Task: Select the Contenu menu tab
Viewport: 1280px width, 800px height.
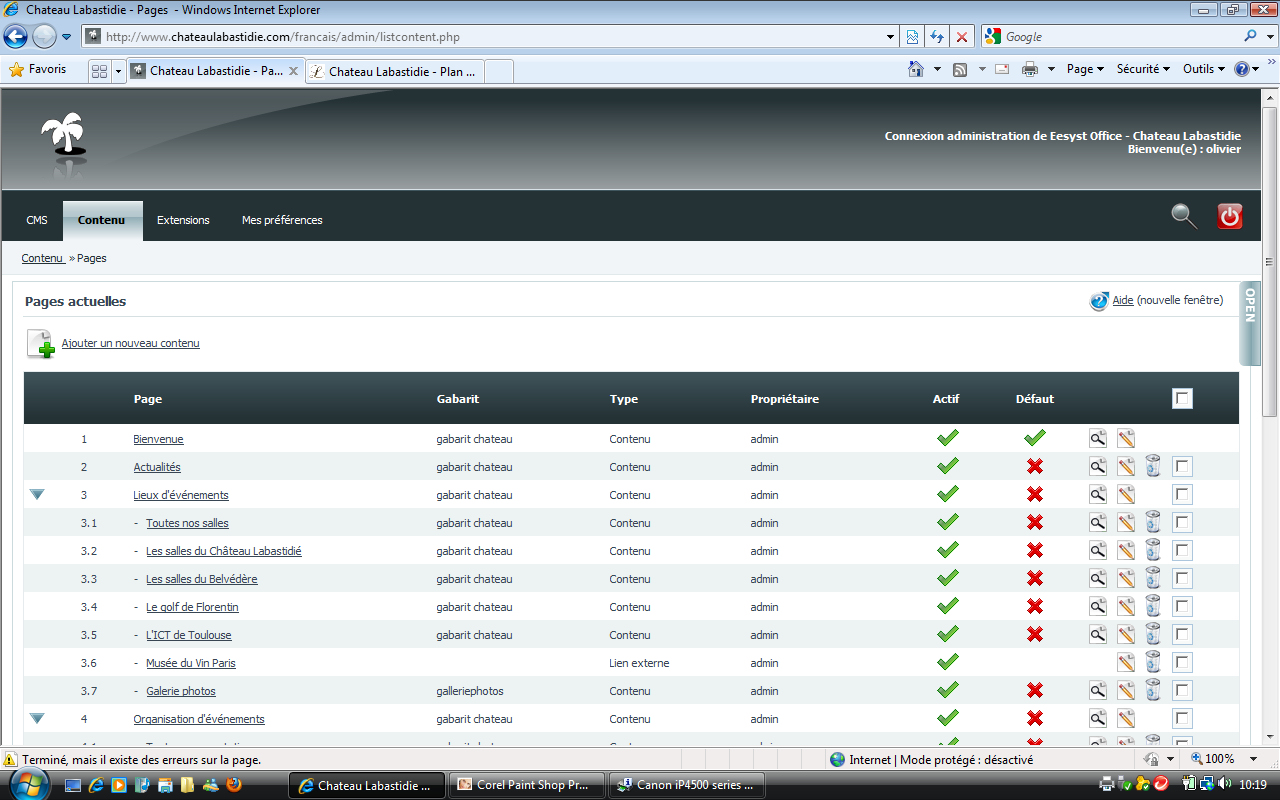Action: tap(102, 220)
